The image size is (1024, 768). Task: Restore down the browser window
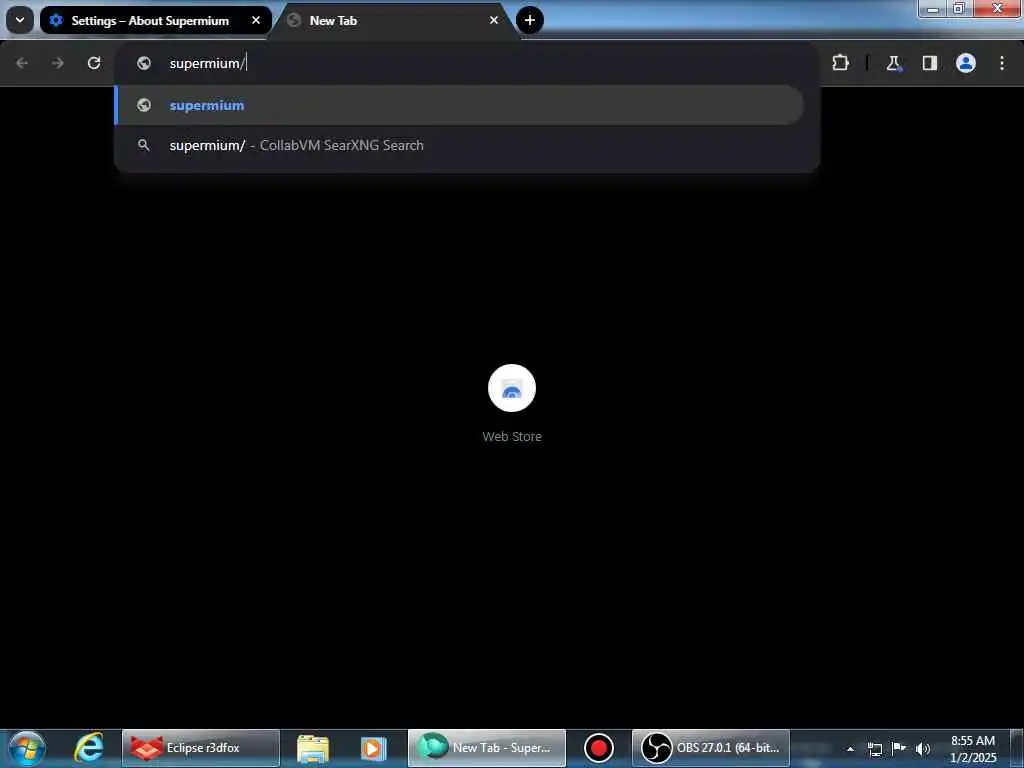959,8
